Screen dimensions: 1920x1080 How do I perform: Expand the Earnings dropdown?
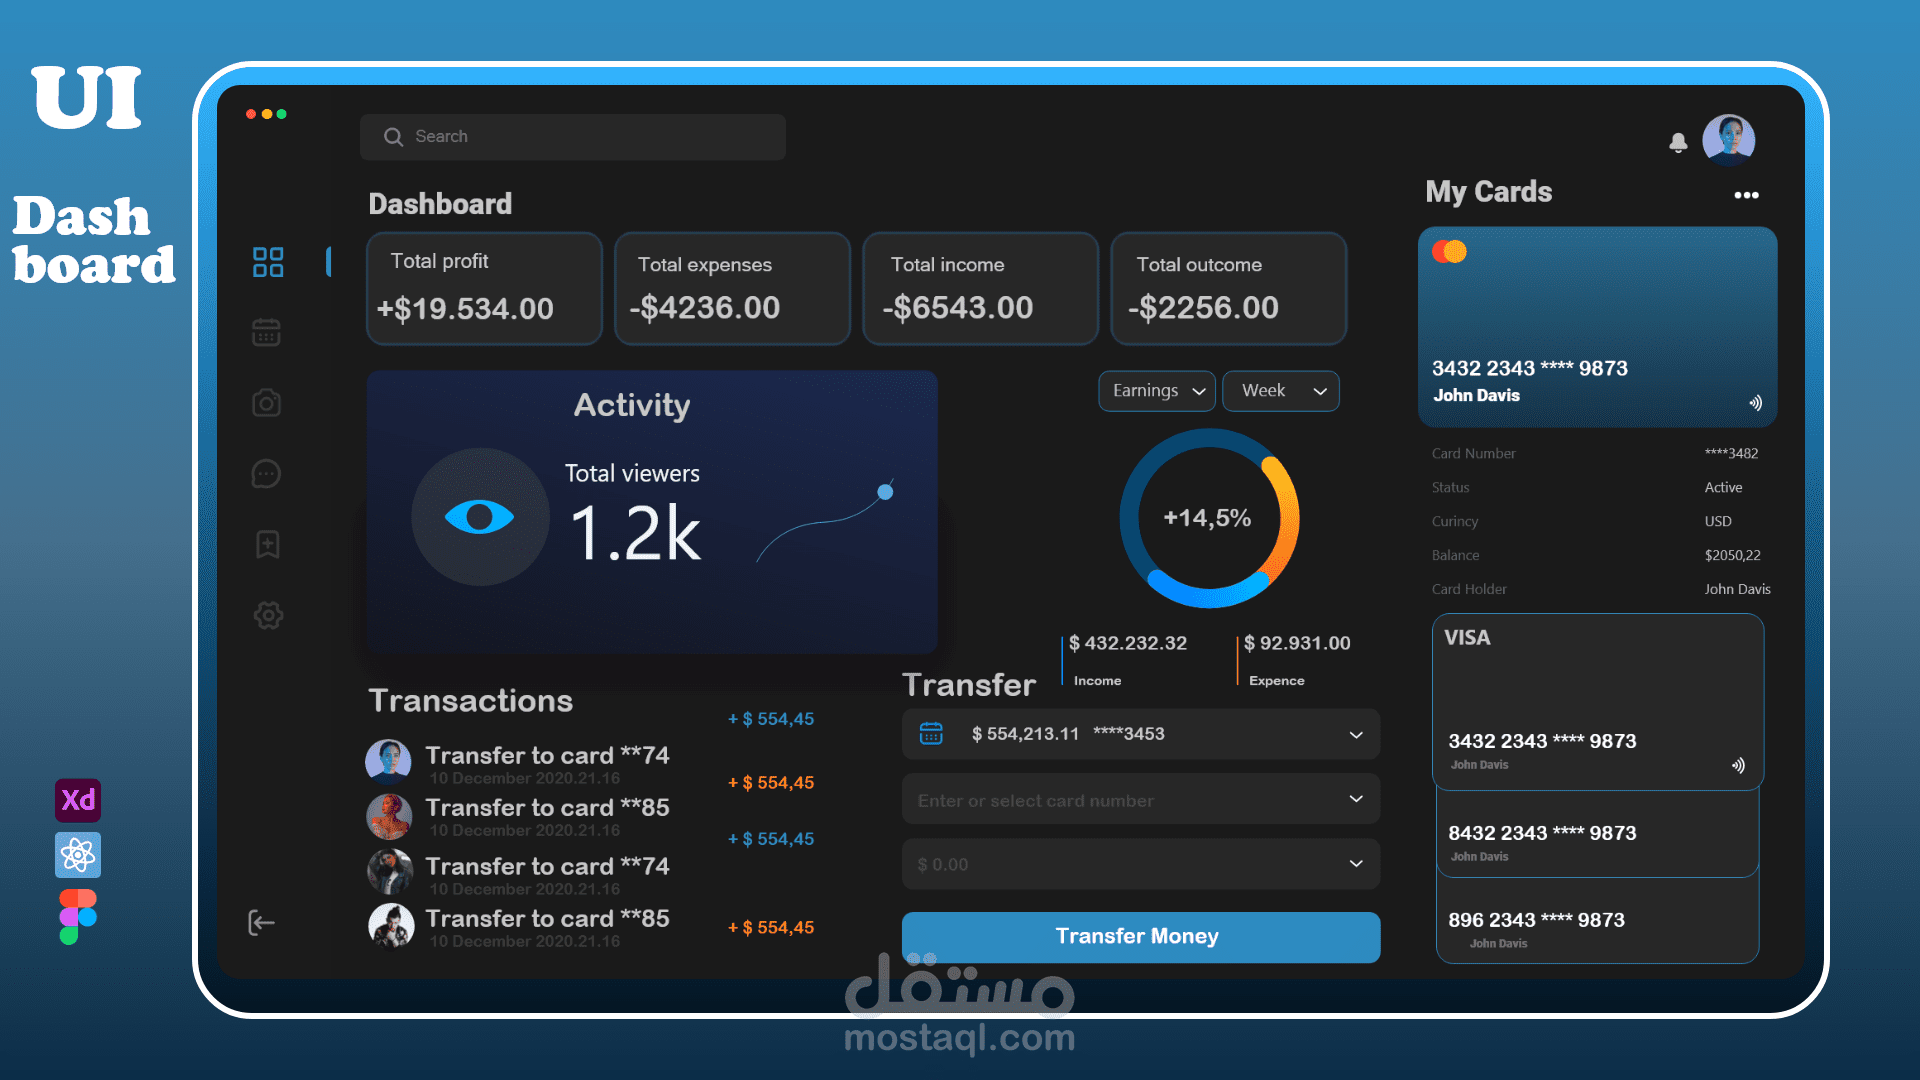click(1156, 391)
